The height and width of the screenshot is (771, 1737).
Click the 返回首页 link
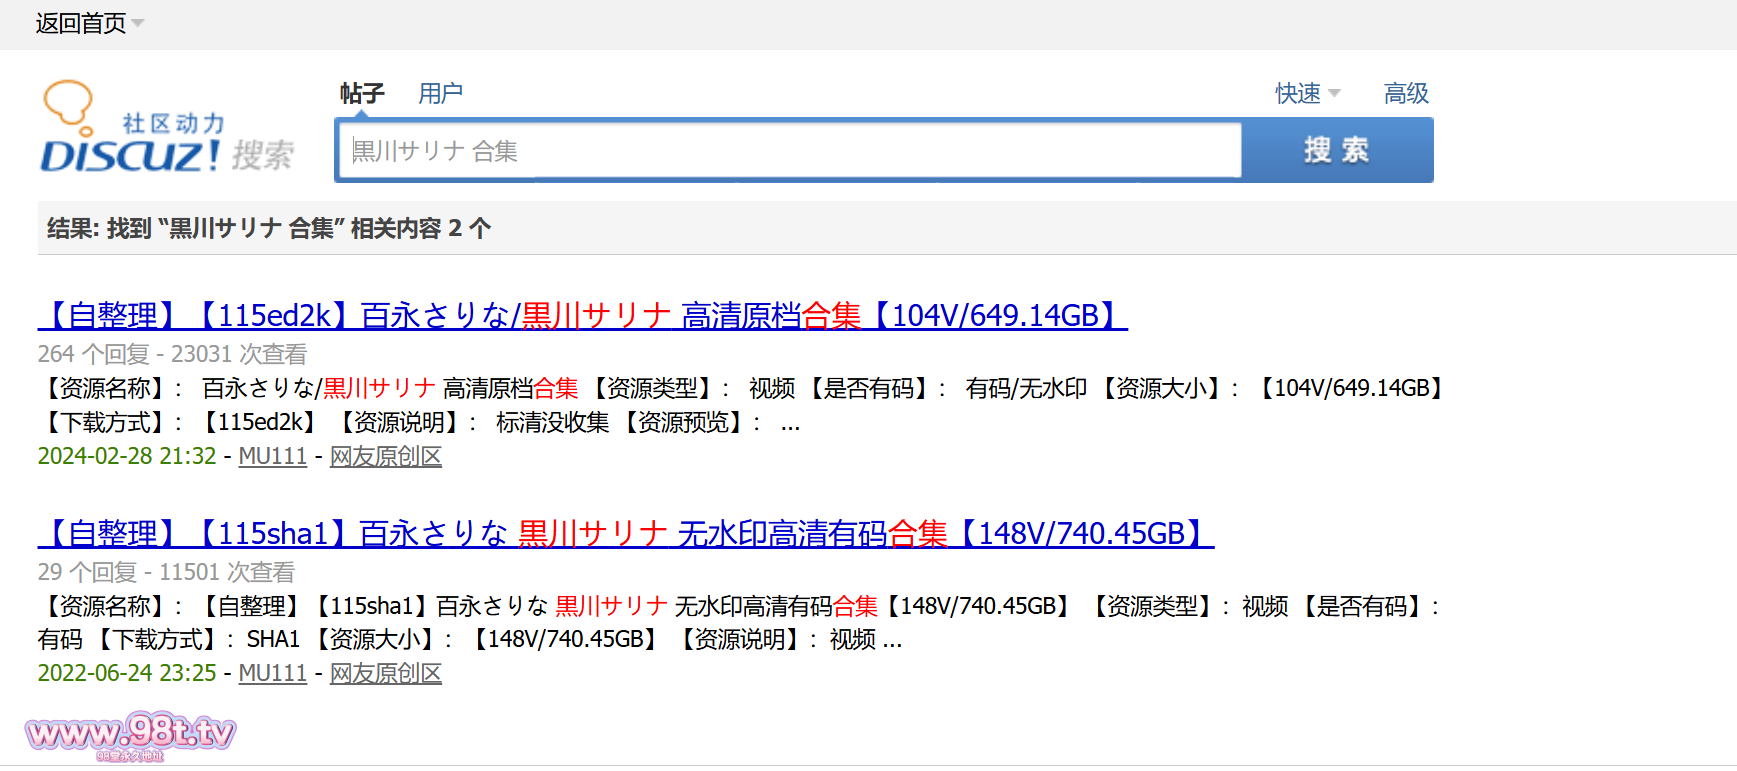pyautogui.click(x=80, y=23)
